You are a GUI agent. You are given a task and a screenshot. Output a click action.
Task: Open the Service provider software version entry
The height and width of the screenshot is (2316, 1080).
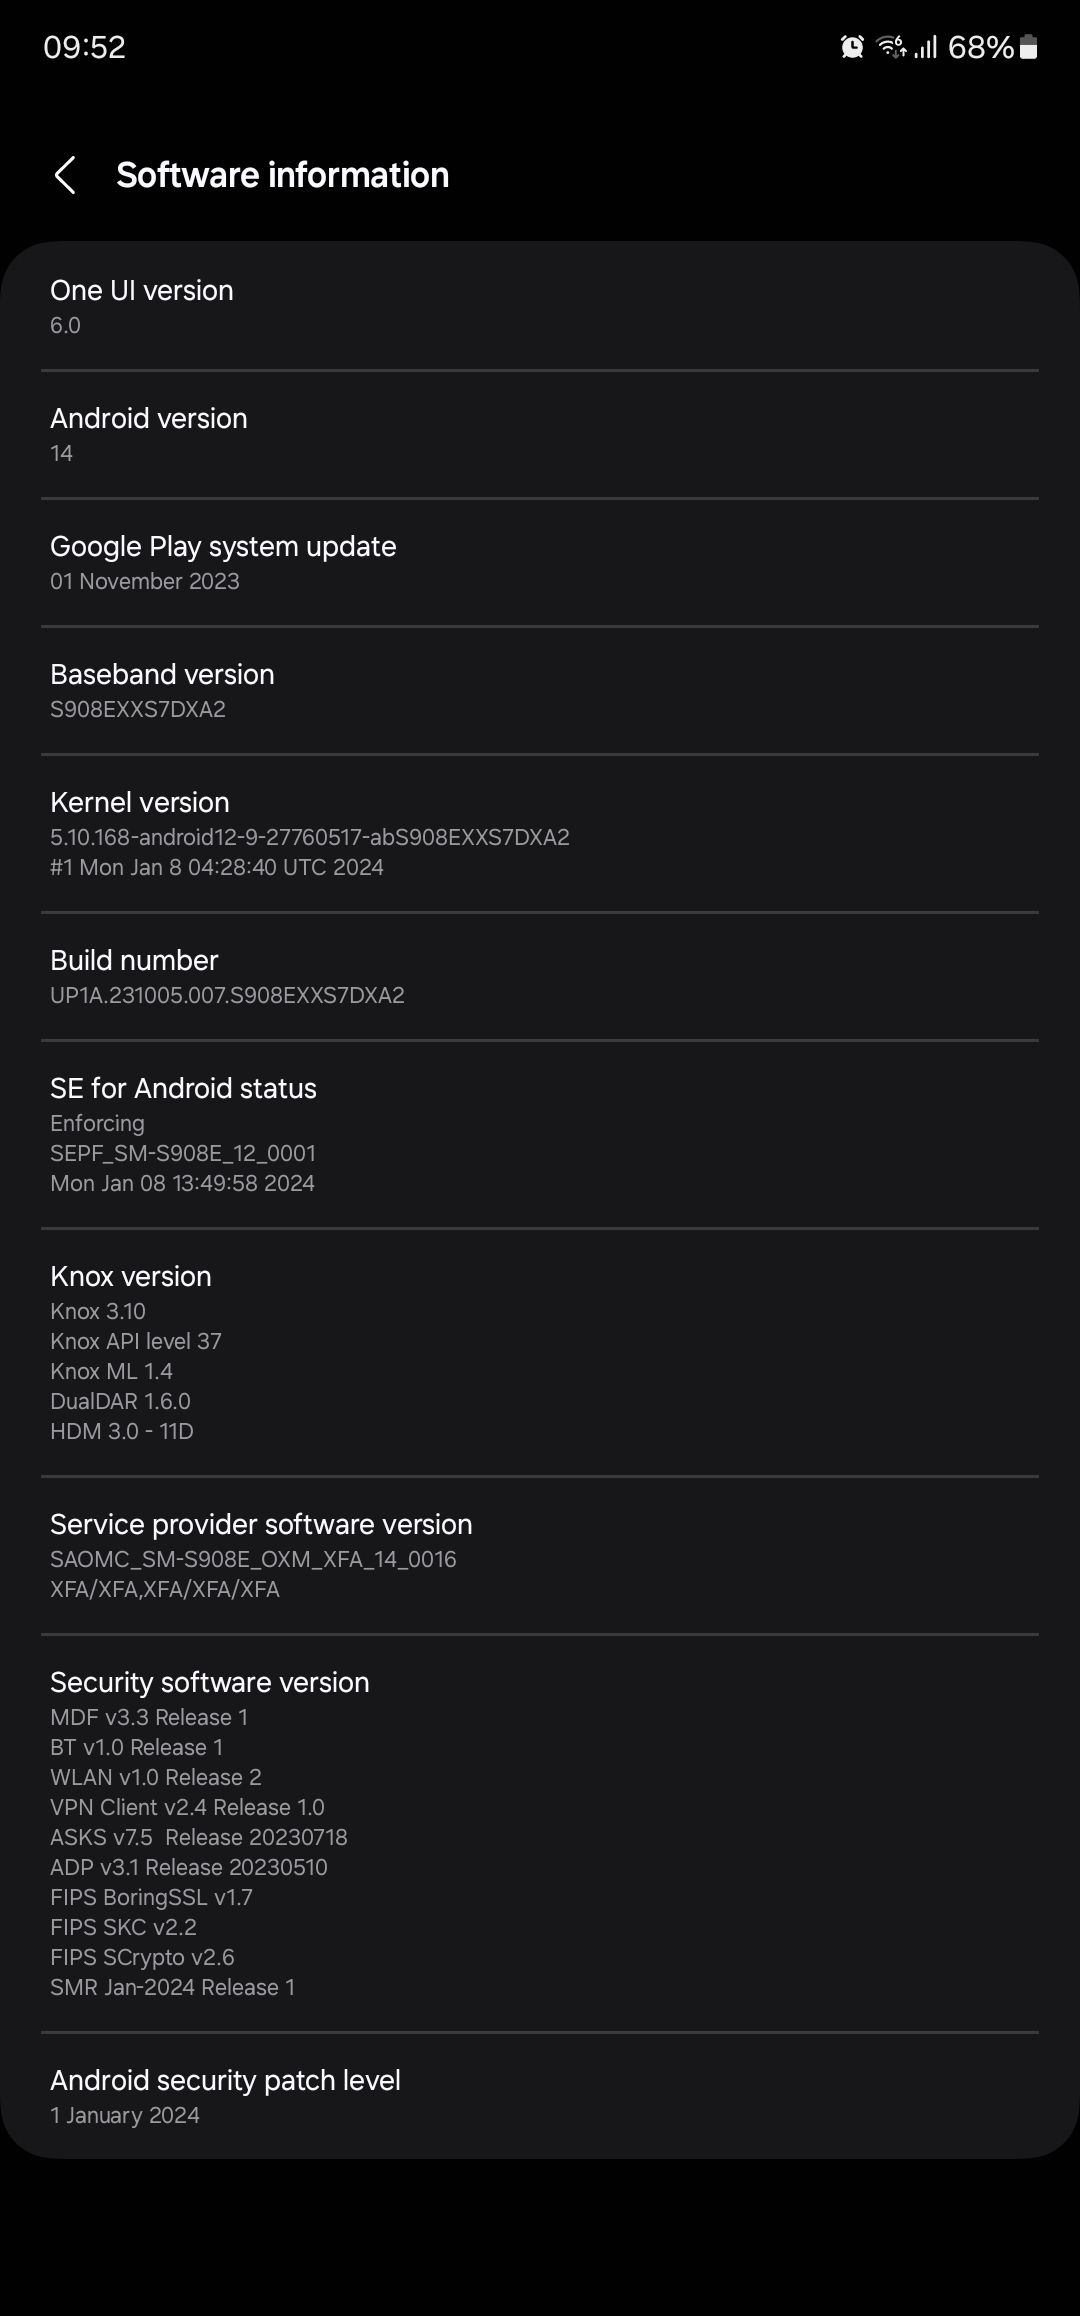point(540,1555)
